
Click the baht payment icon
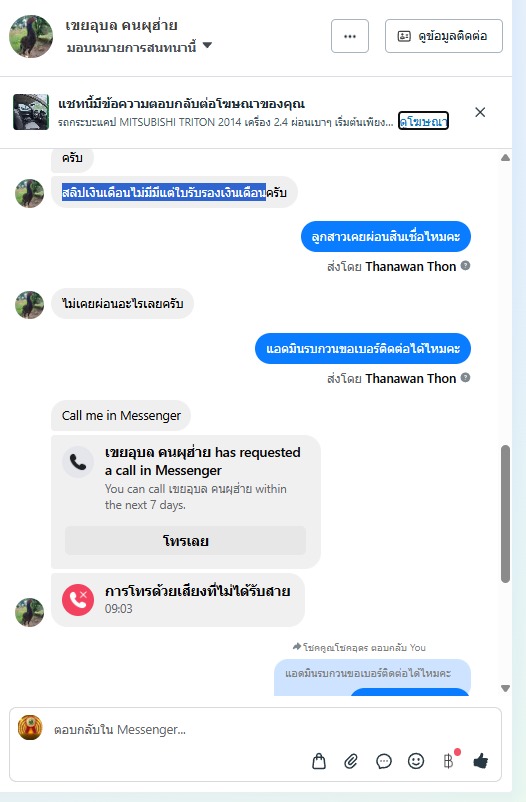449,761
